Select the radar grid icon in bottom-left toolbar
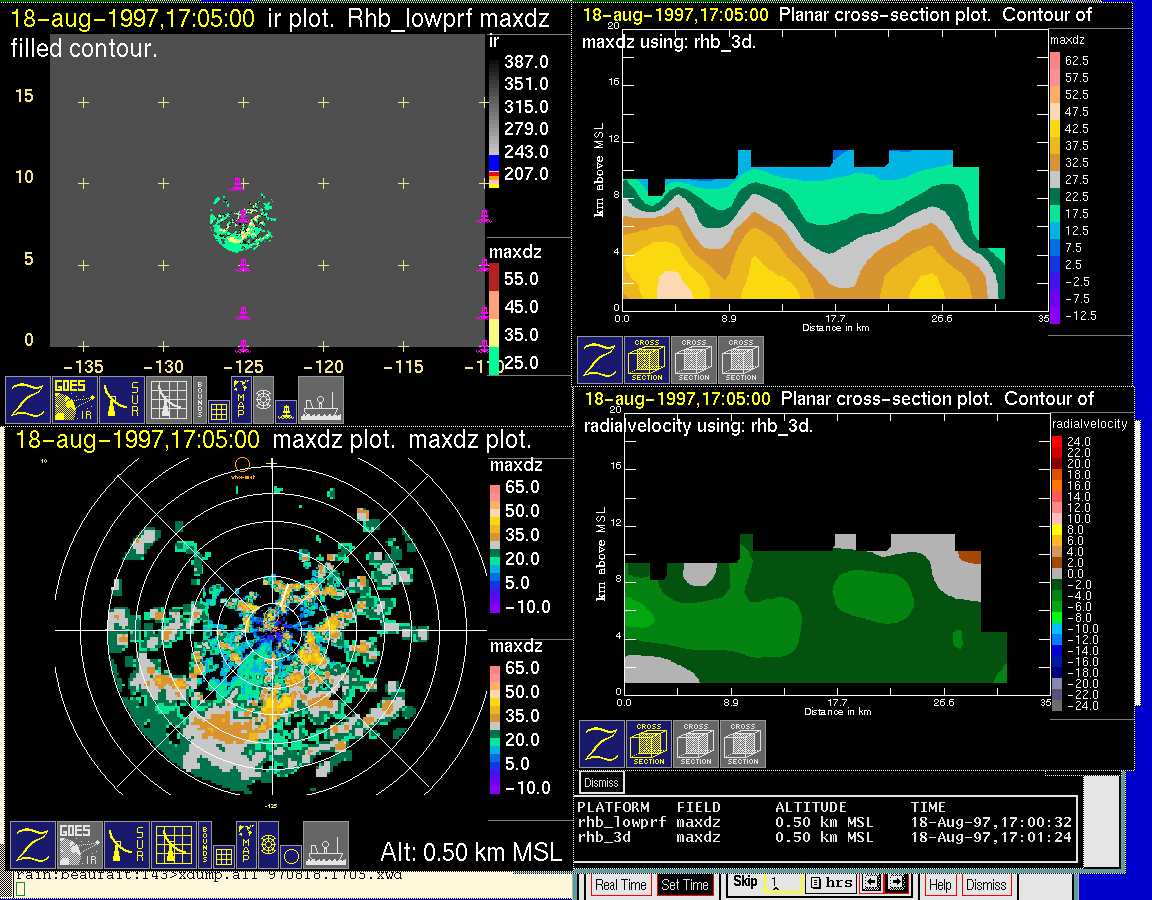Image resolution: width=1152 pixels, height=900 pixels. pyautogui.click(x=172, y=845)
